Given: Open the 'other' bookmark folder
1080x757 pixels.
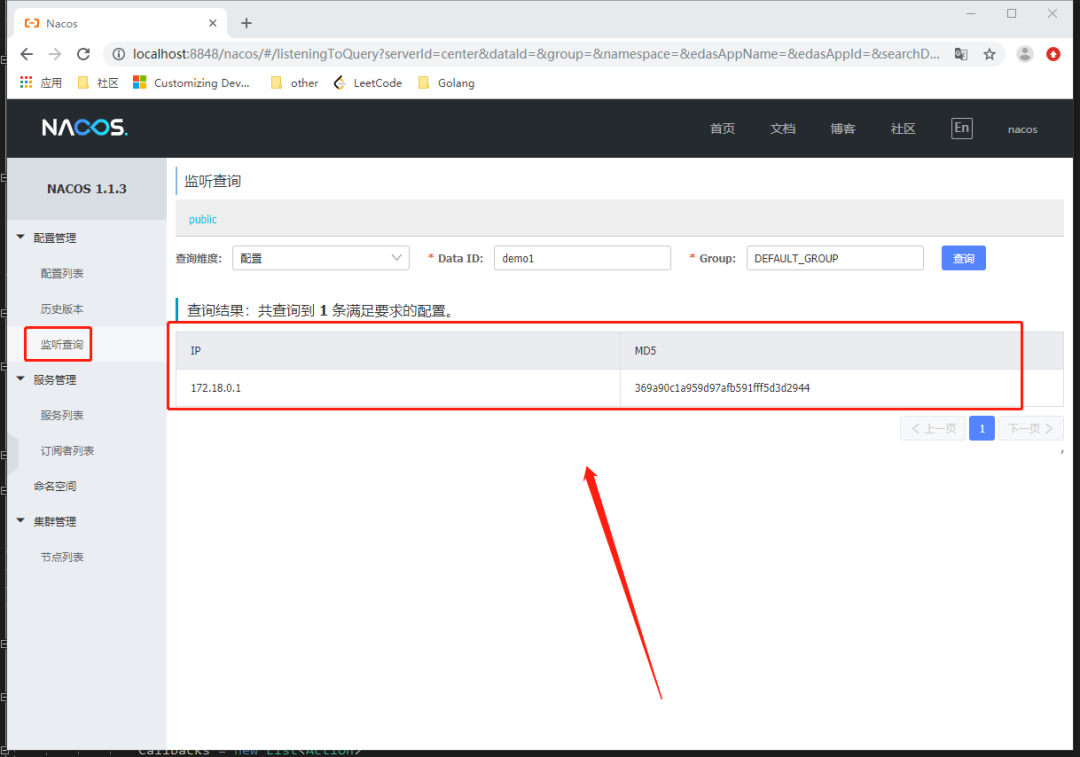Looking at the screenshot, I should (294, 83).
